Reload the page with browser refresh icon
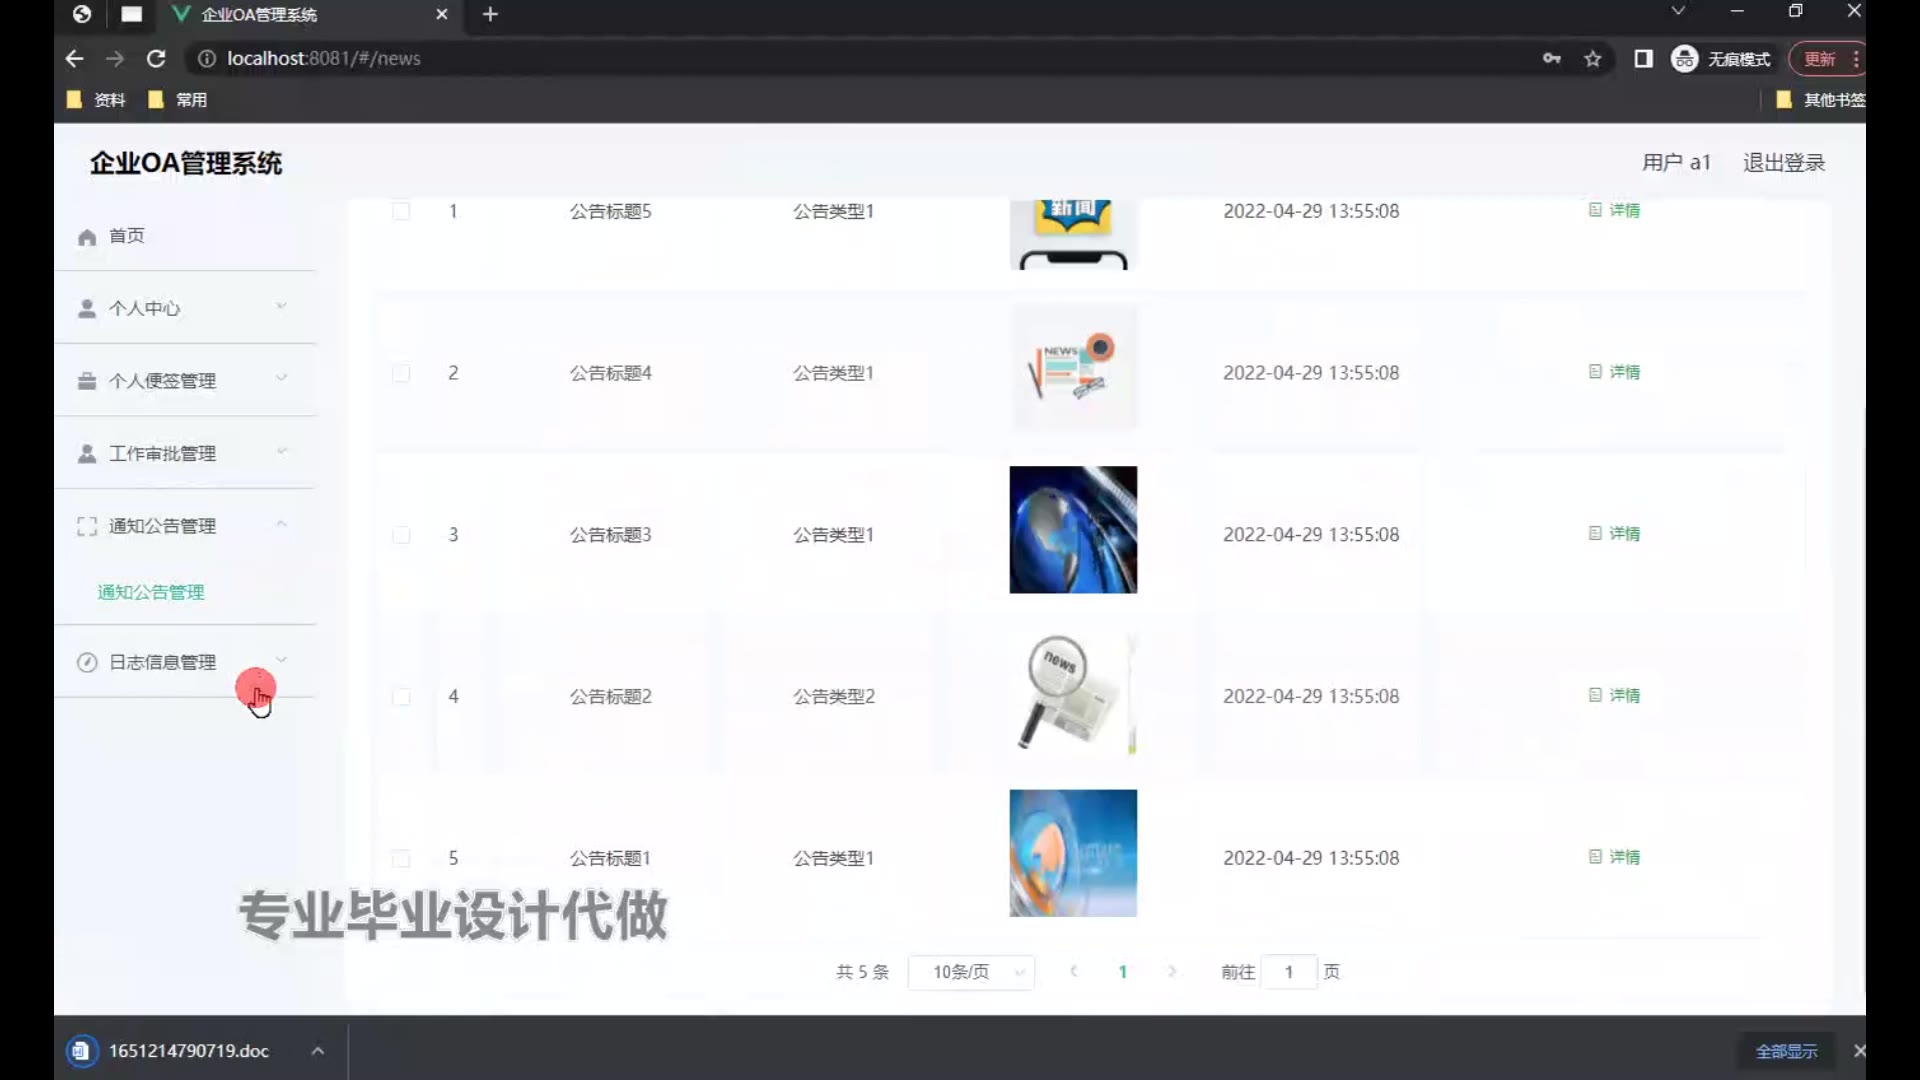The image size is (1920, 1080). point(156,59)
